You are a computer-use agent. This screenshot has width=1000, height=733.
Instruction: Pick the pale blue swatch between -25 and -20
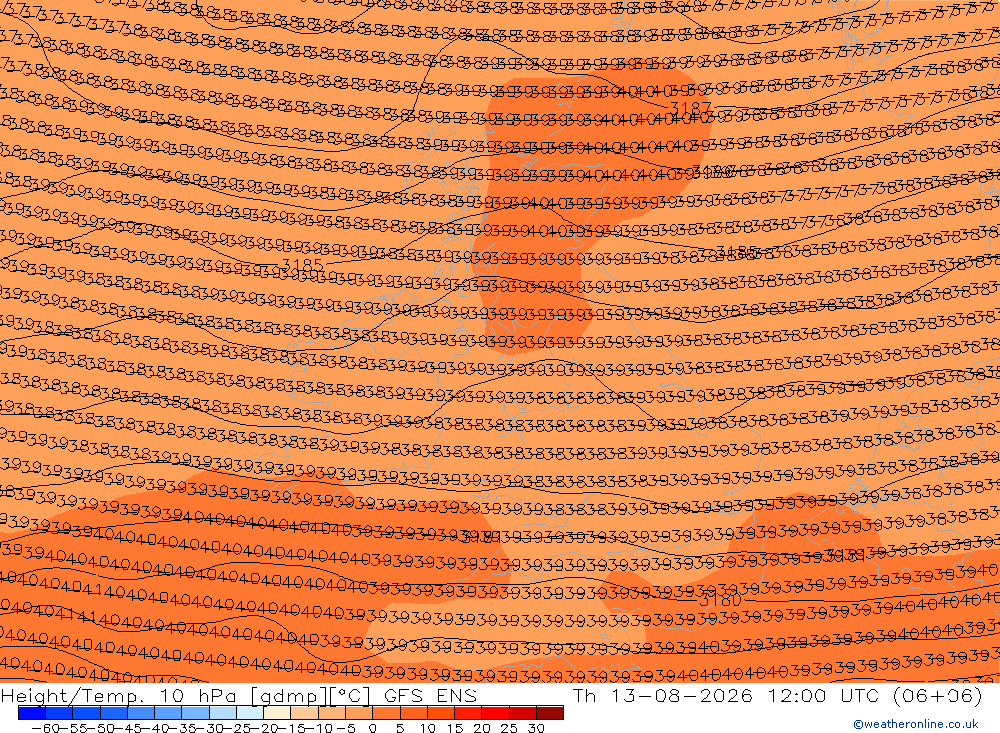coord(250,713)
